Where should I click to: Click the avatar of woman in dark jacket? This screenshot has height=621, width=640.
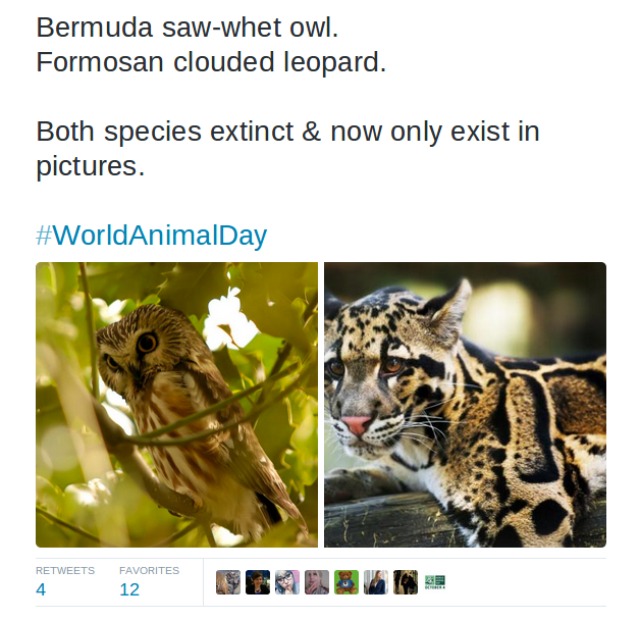[x=376, y=582]
